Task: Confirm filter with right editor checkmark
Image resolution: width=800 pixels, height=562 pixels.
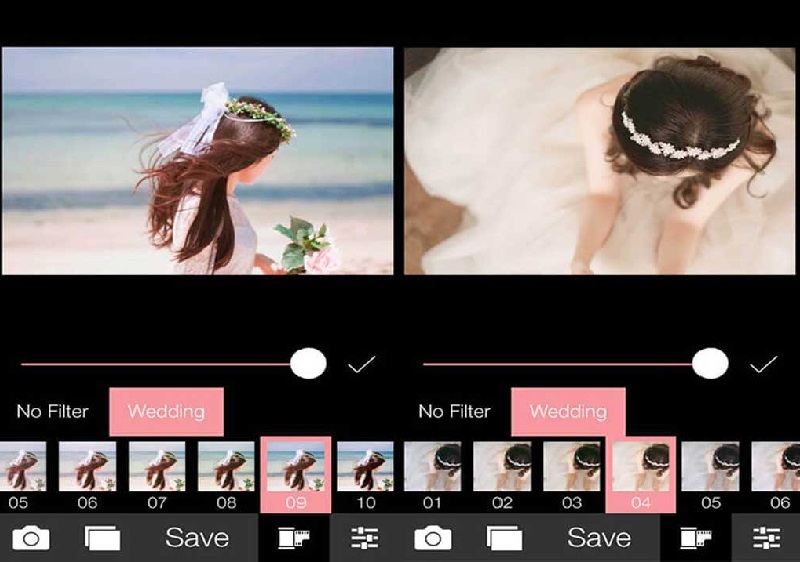Action: click(763, 364)
